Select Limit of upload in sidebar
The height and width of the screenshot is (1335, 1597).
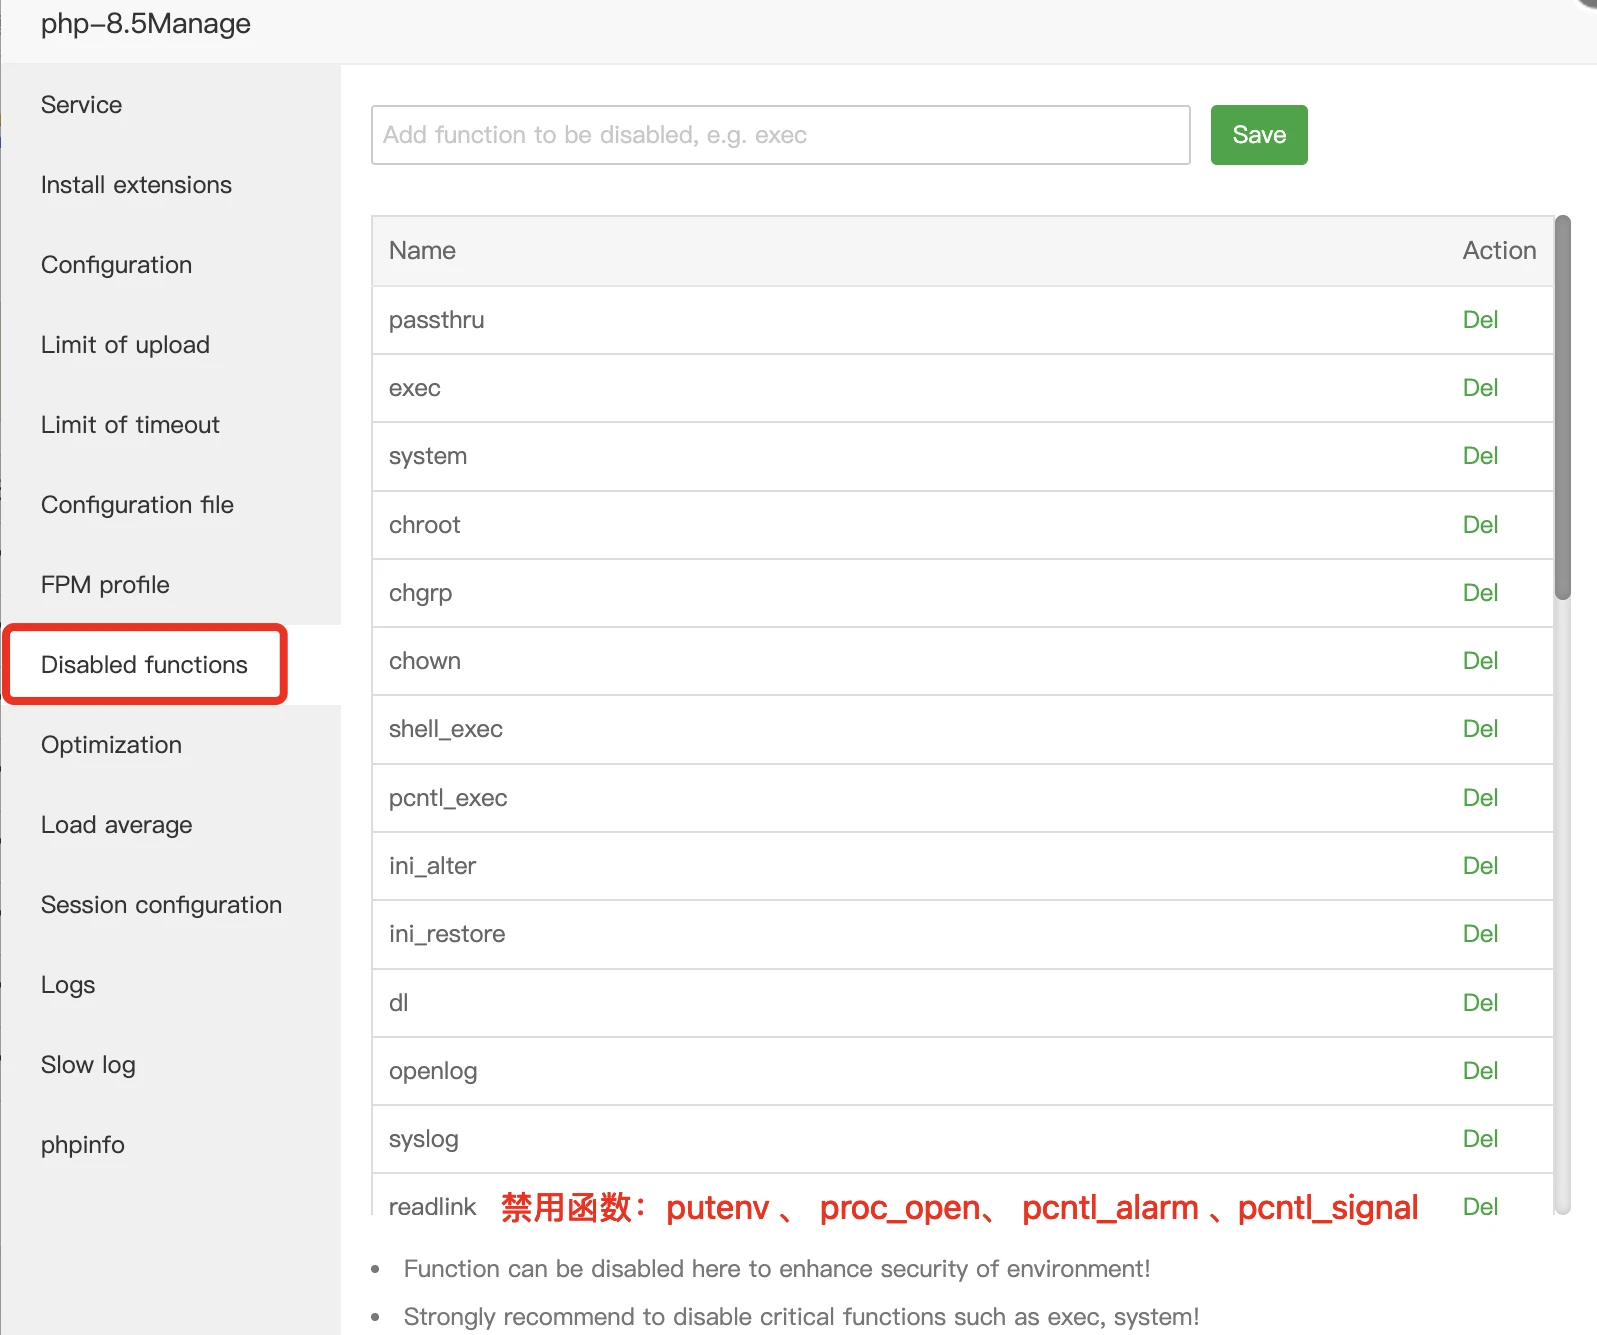(125, 345)
